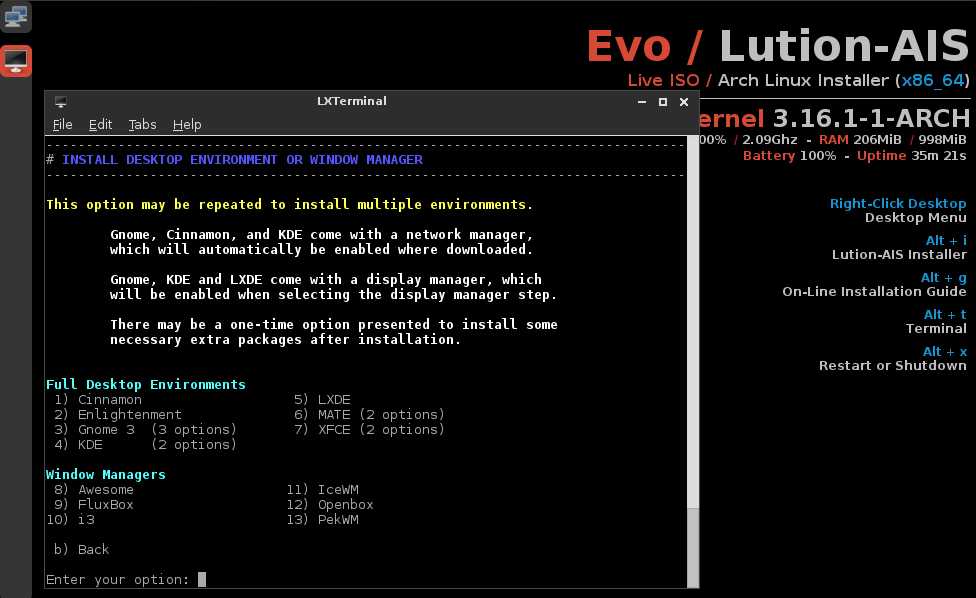Viewport: 976px width, 598px height.
Task: Open the Edit menu in LXTerminal
Action: point(100,124)
